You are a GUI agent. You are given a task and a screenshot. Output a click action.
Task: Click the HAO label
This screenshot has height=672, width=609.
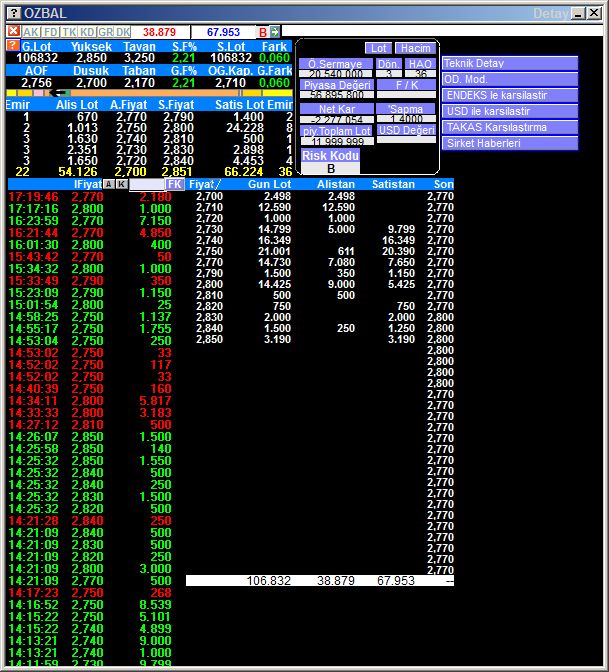420,64
